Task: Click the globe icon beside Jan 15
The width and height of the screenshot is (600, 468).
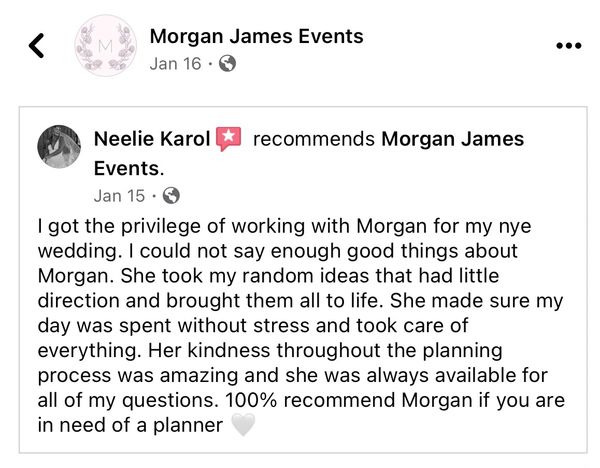Action: point(171,194)
